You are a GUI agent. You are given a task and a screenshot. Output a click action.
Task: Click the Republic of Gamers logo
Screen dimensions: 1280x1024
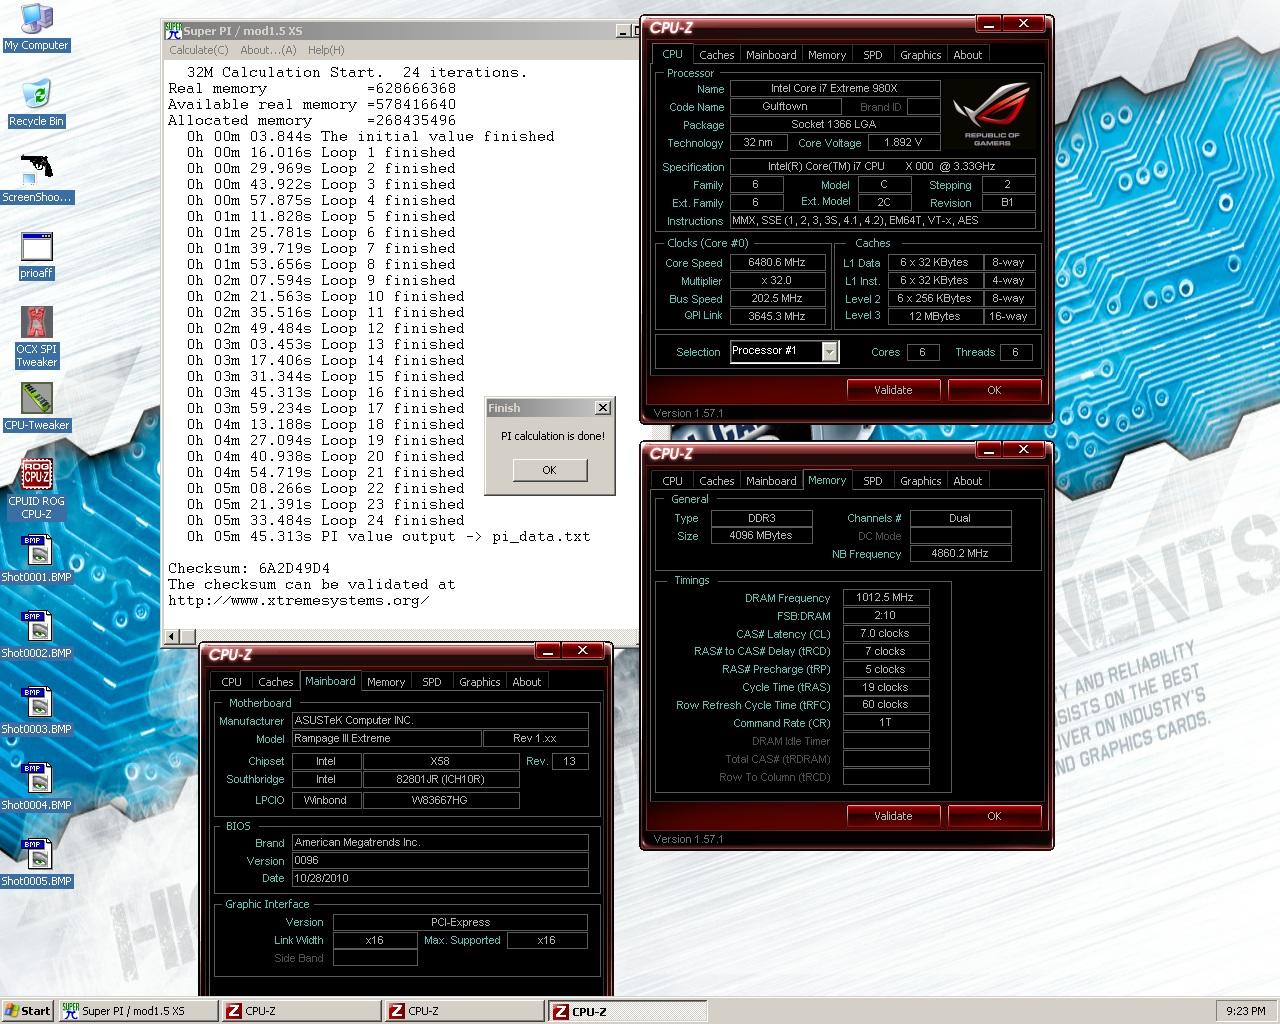992,112
